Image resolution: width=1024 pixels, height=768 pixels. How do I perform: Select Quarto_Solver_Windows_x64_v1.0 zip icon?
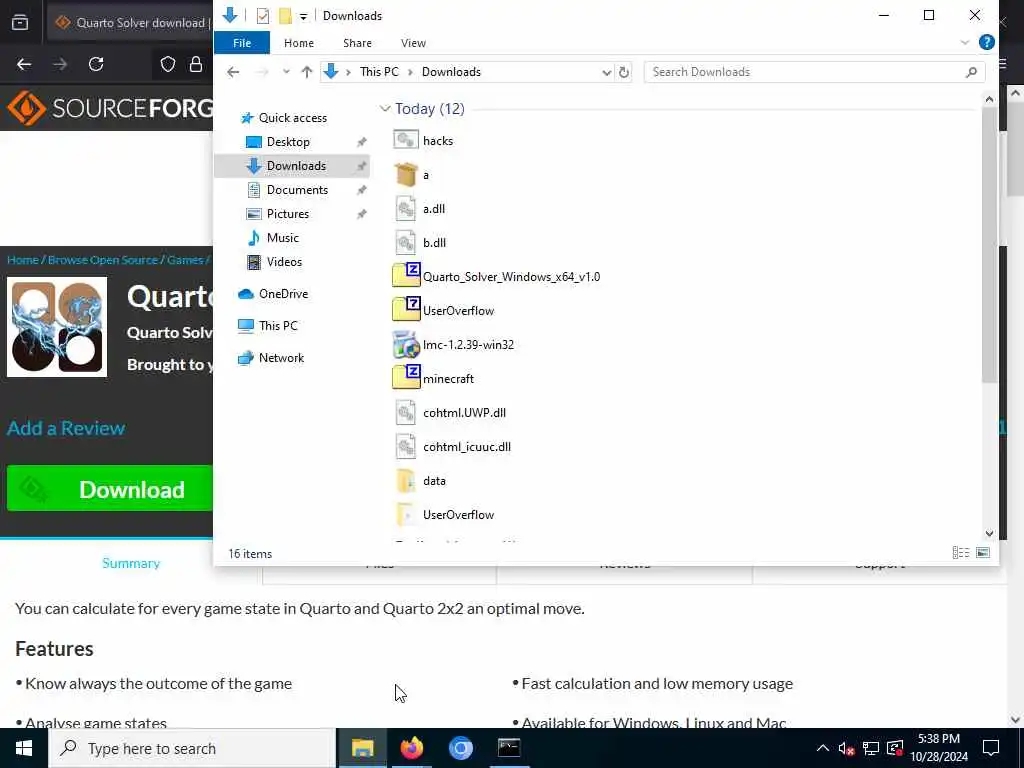(x=406, y=276)
